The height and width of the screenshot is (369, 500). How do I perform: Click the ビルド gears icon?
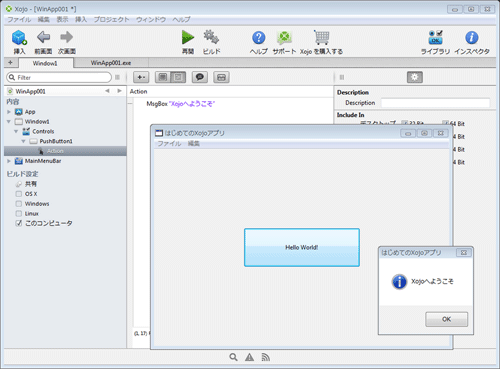[x=211, y=37]
